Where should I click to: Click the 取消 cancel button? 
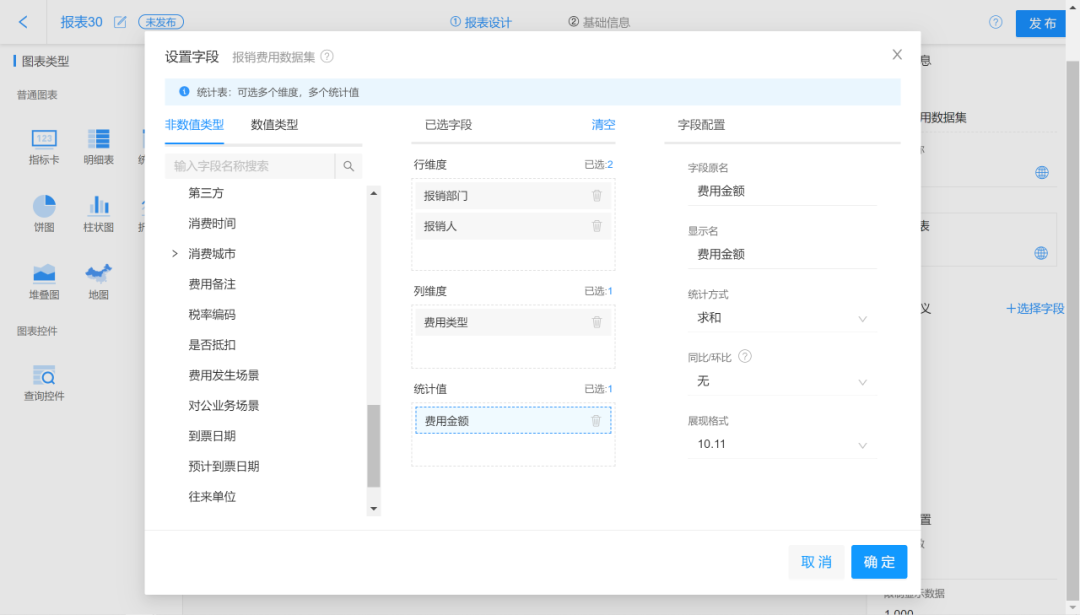(816, 562)
